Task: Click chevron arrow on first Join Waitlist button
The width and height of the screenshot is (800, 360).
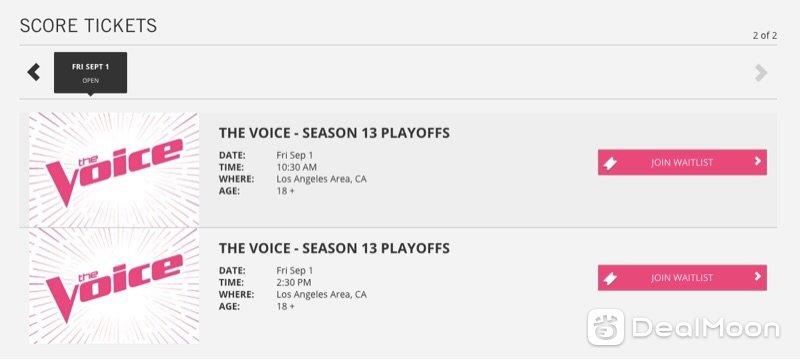Action: [758, 161]
